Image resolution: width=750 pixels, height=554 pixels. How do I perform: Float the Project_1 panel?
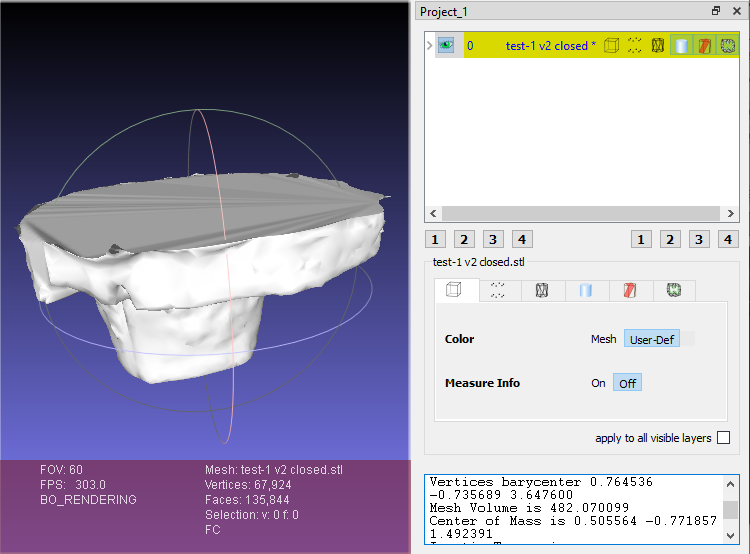pos(716,11)
